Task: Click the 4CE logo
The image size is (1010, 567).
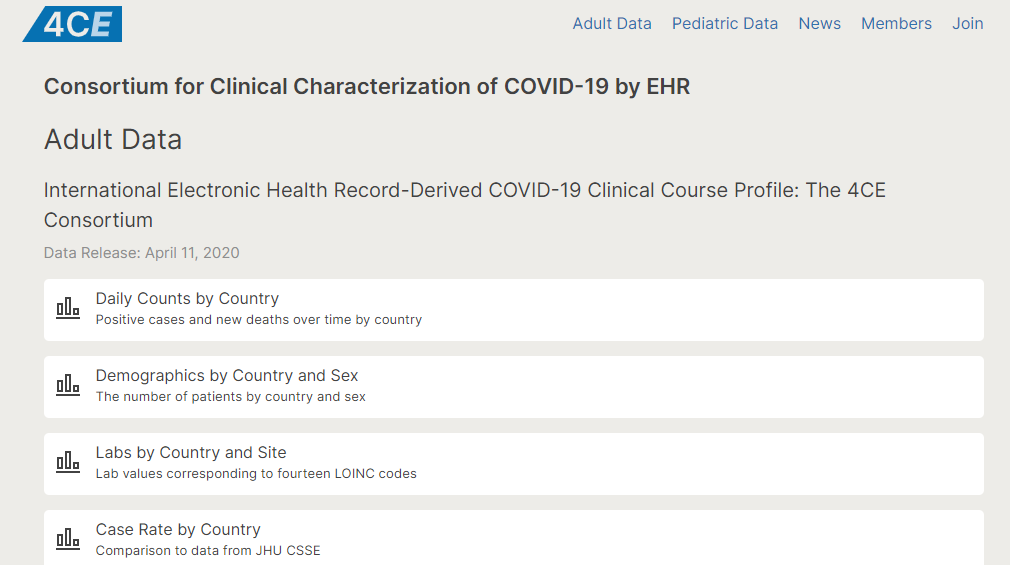Action: point(73,24)
